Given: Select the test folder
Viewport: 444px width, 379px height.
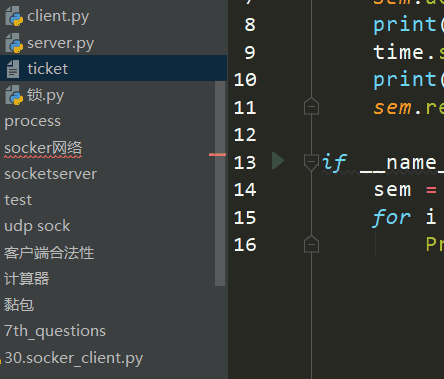Looking at the screenshot, I should coord(18,200).
